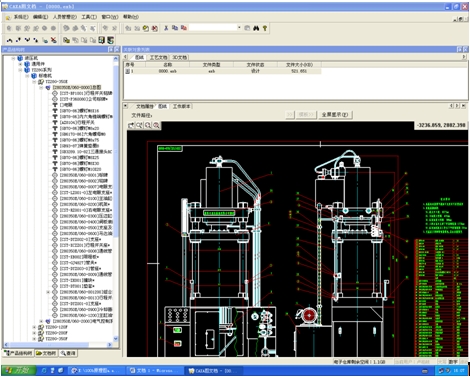Click the zoom window magnifier above drawing
The height and width of the screenshot is (378, 470).
pos(139,125)
